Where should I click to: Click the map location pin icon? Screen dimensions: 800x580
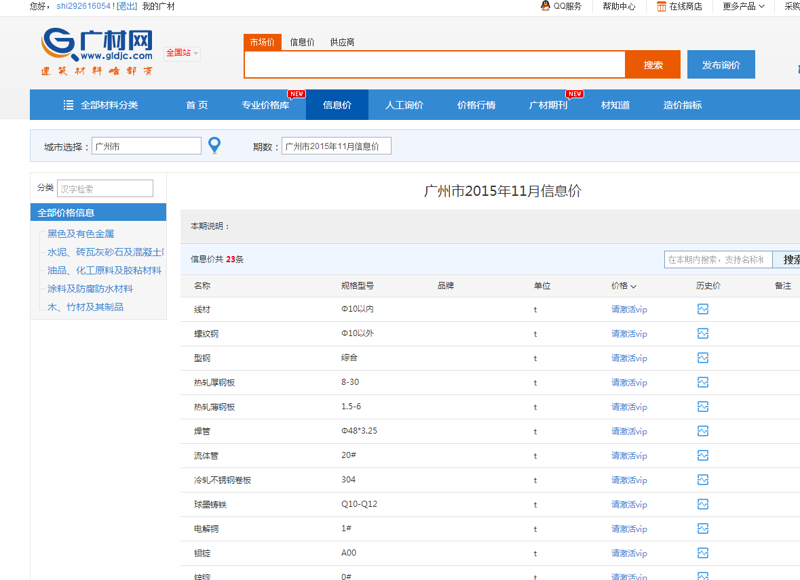tap(215, 146)
